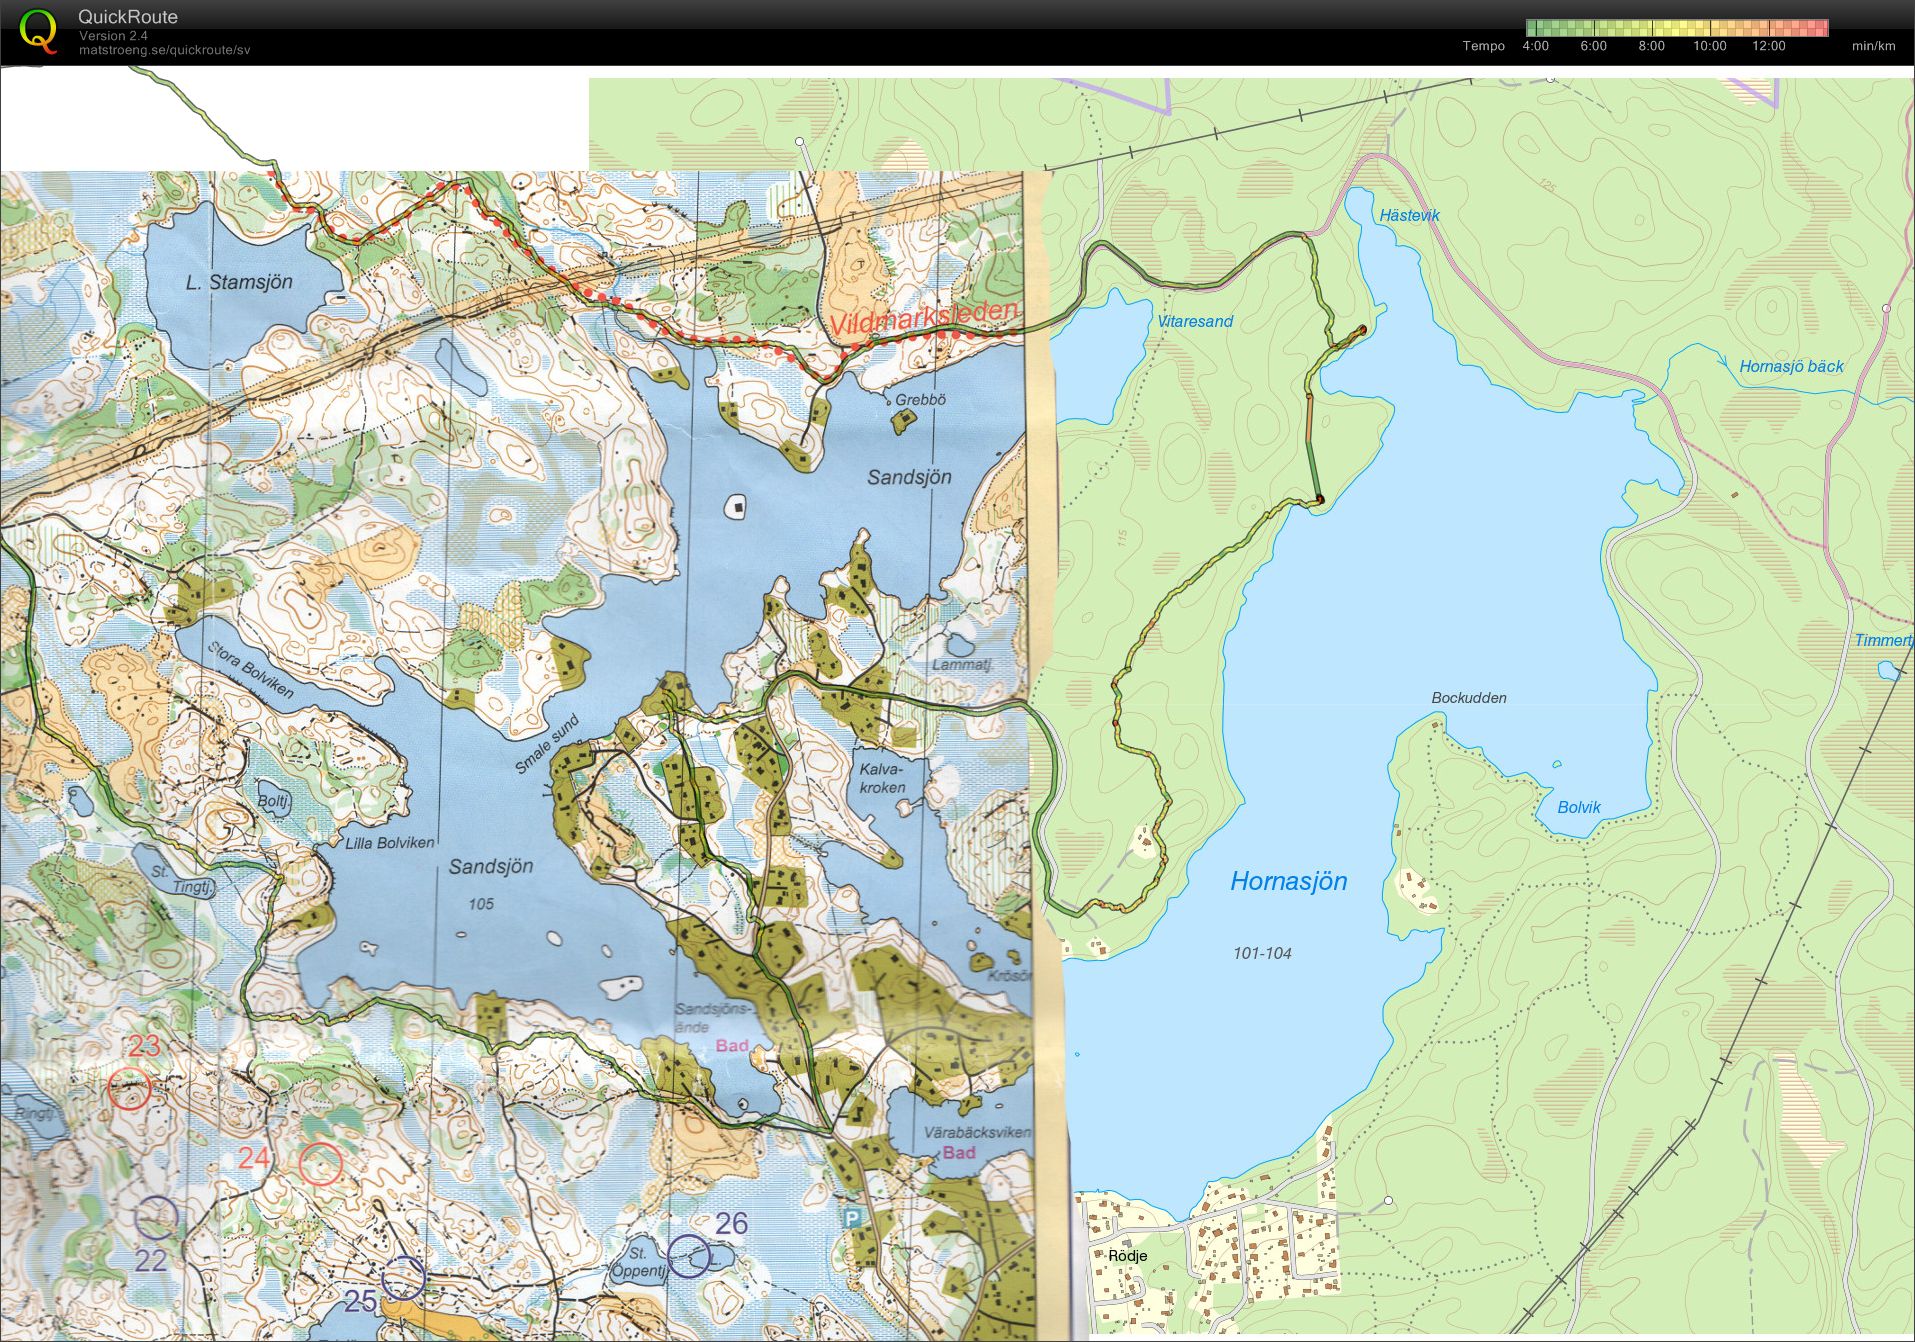
Task: Click the 4:00 tempo value
Action: pos(1536,46)
